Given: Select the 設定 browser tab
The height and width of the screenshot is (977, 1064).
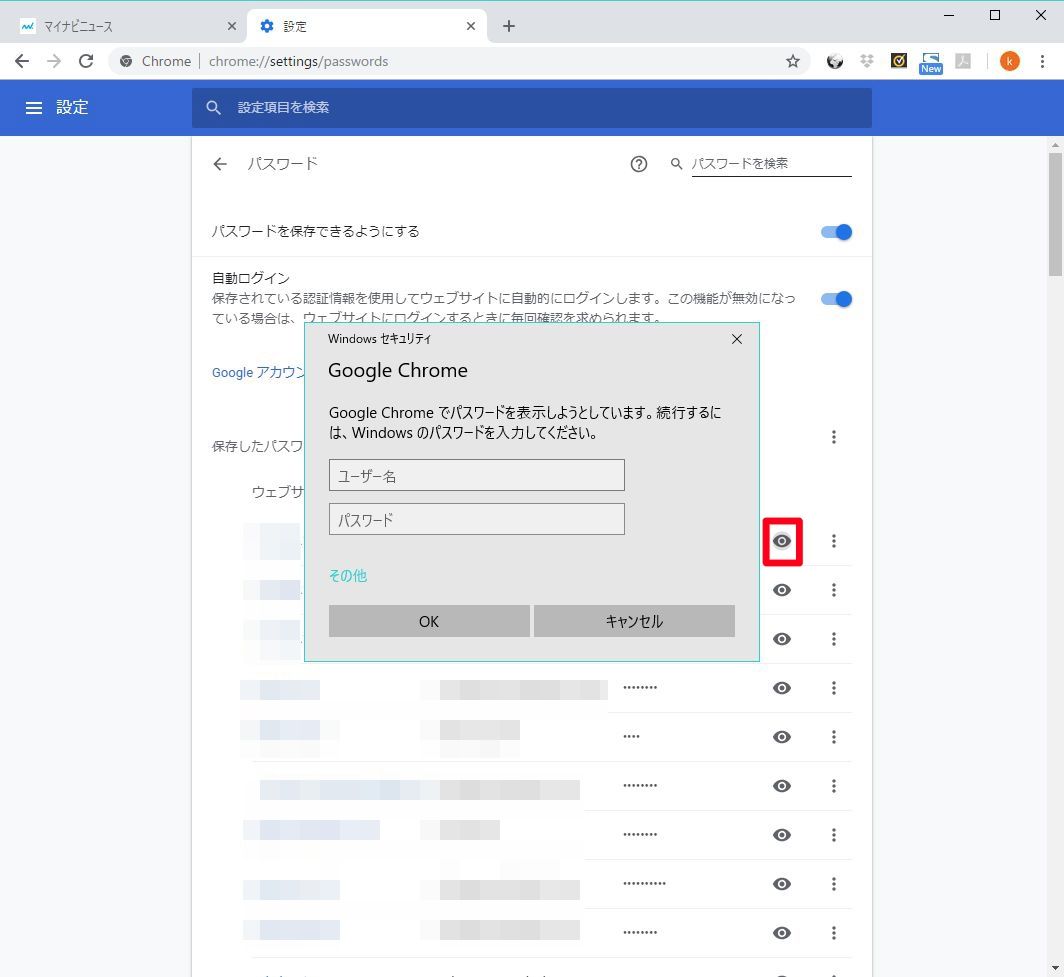Looking at the screenshot, I should pyautogui.click(x=368, y=26).
